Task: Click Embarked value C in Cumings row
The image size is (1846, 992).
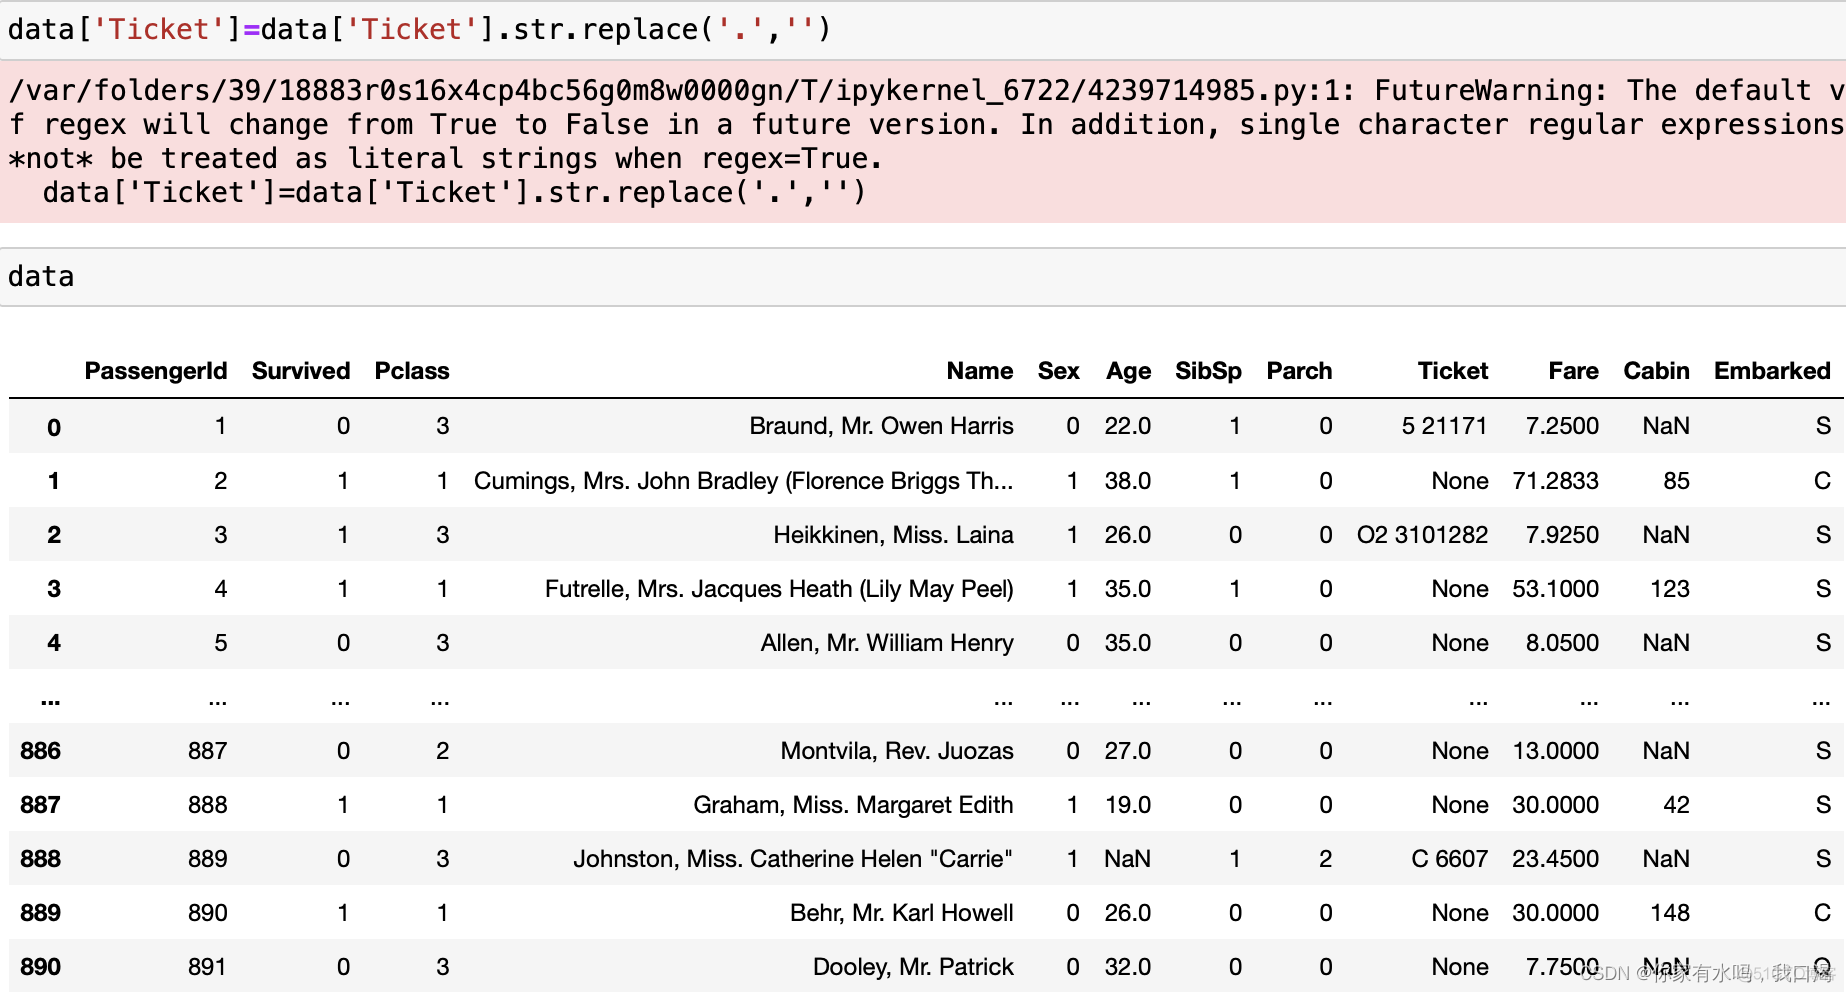Action: [x=1822, y=481]
